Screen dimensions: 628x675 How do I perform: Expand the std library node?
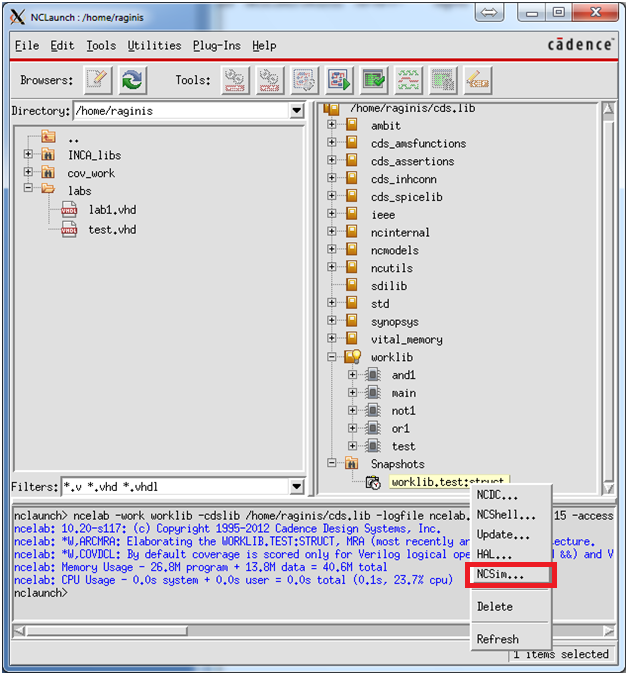pos(331,303)
